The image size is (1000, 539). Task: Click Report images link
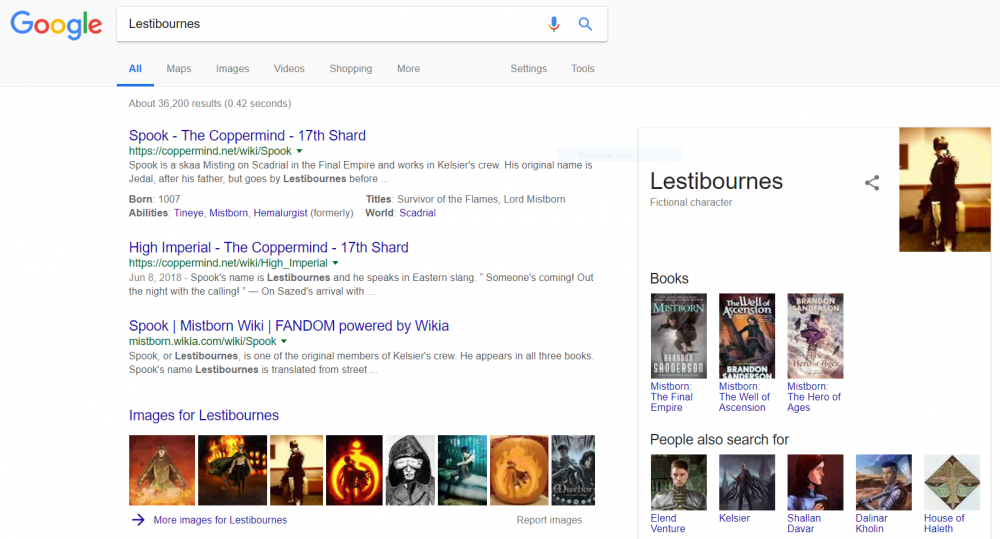tap(549, 520)
